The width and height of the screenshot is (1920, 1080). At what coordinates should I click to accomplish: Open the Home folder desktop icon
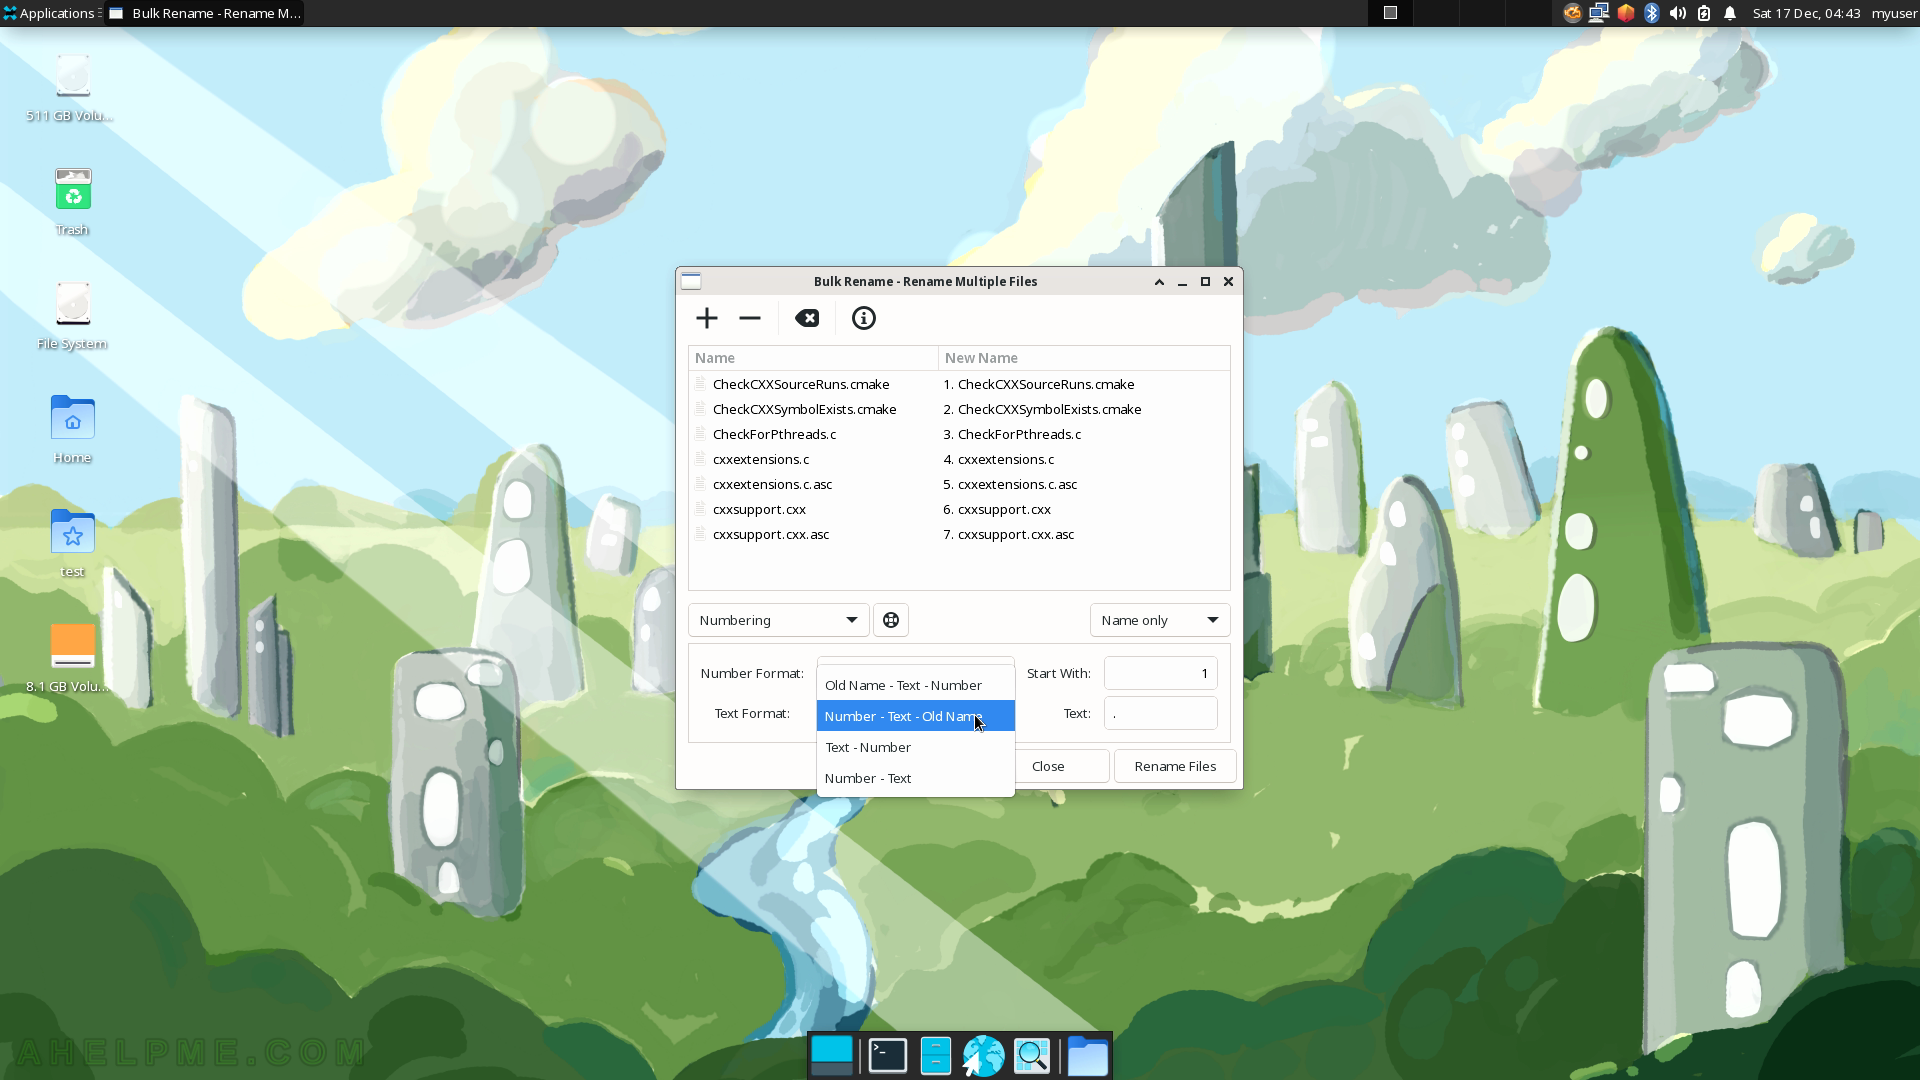point(72,430)
